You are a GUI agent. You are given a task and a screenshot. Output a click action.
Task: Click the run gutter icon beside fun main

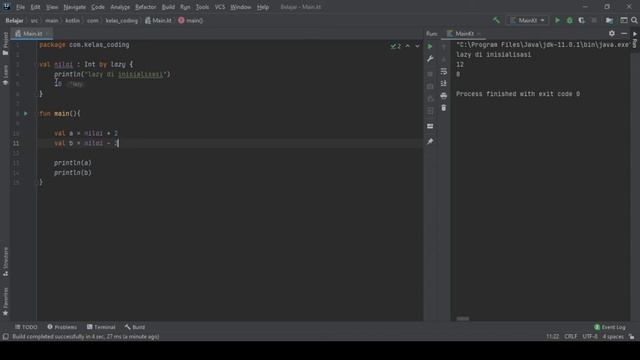25,113
